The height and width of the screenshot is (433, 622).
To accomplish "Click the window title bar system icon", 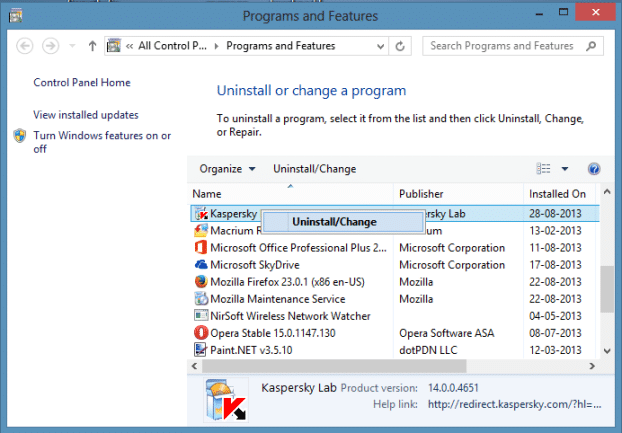I will pyautogui.click(x=15, y=16).
